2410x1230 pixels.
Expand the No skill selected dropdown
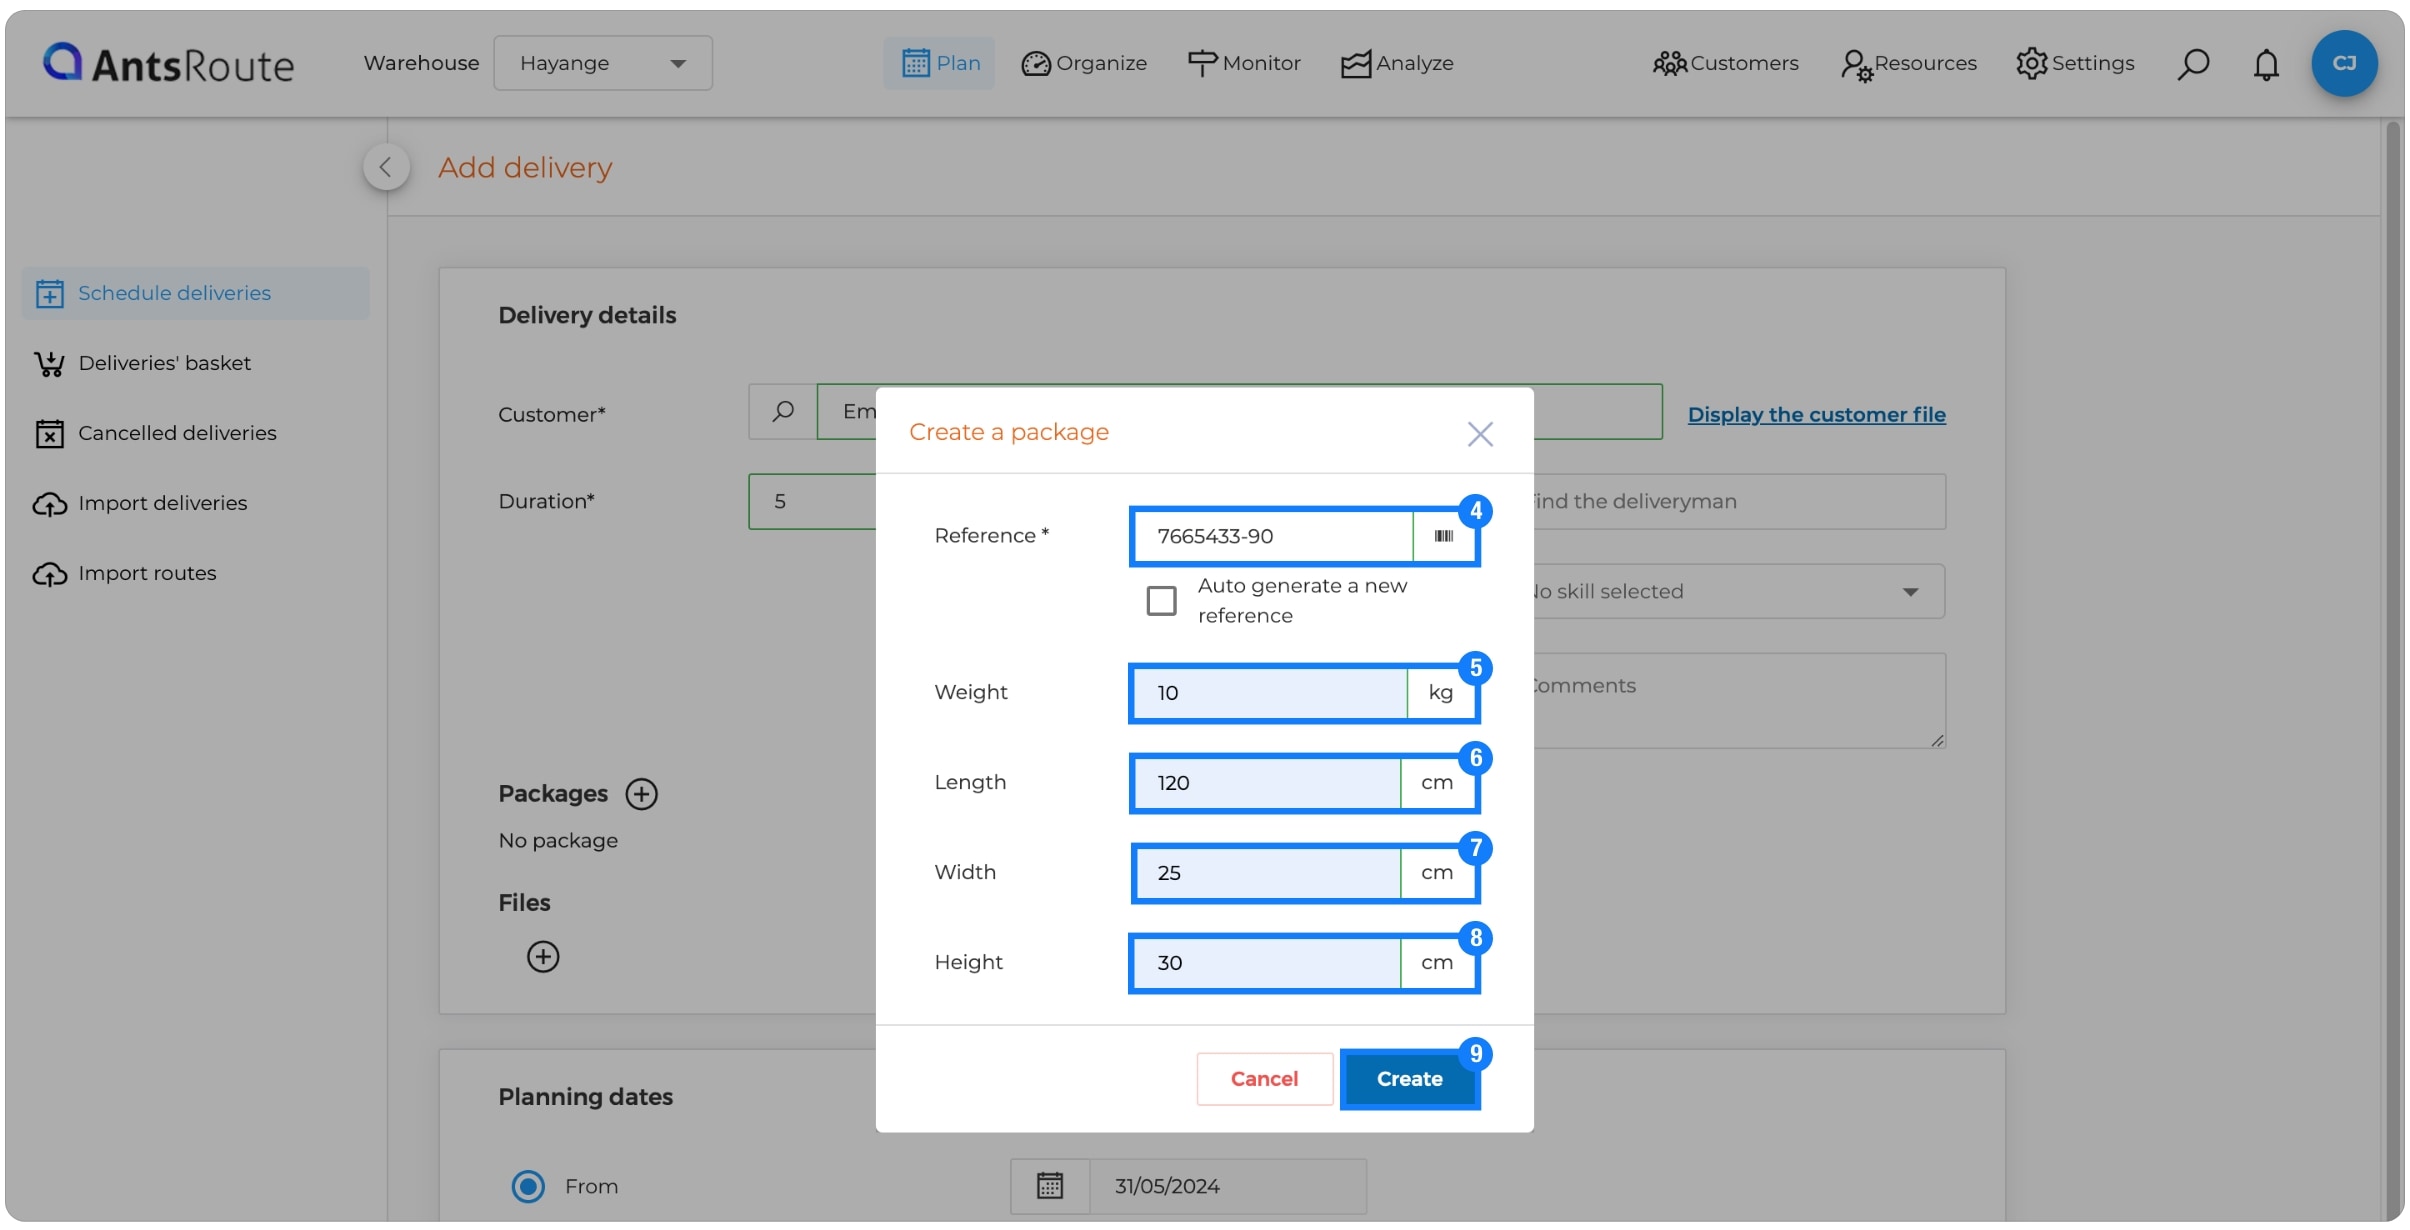point(1740,591)
